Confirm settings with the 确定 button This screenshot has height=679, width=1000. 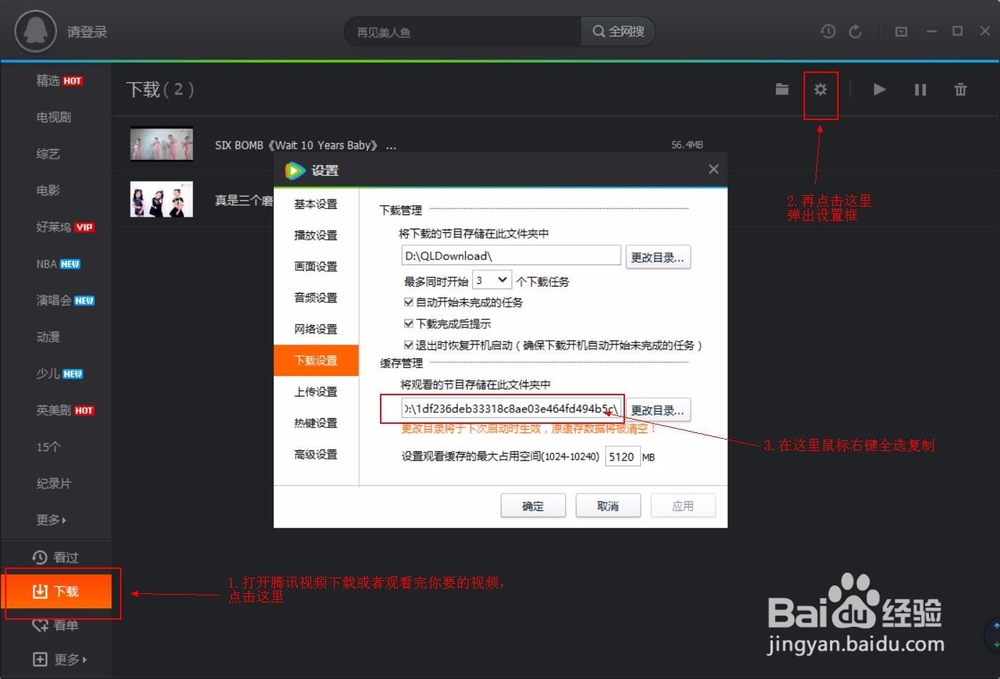[533, 505]
